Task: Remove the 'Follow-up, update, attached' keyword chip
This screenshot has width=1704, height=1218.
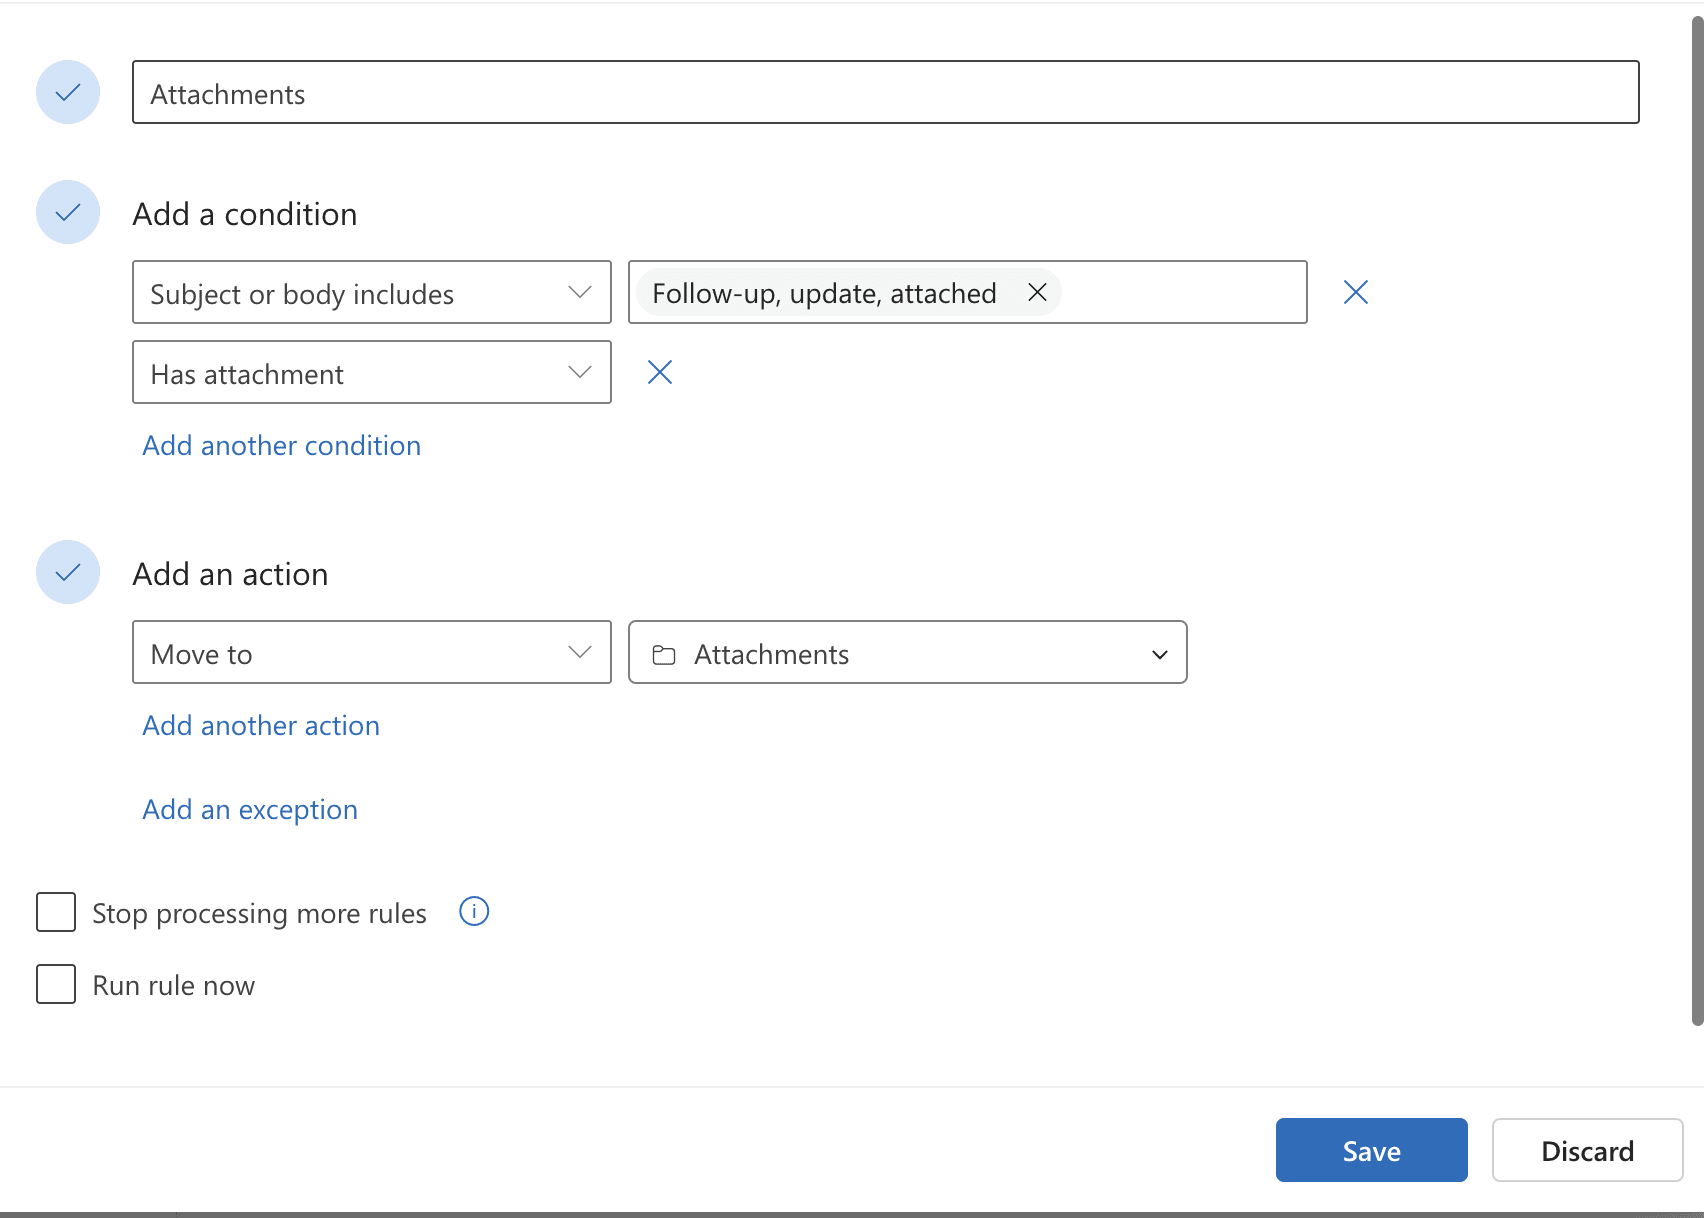Action: [1037, 292]
